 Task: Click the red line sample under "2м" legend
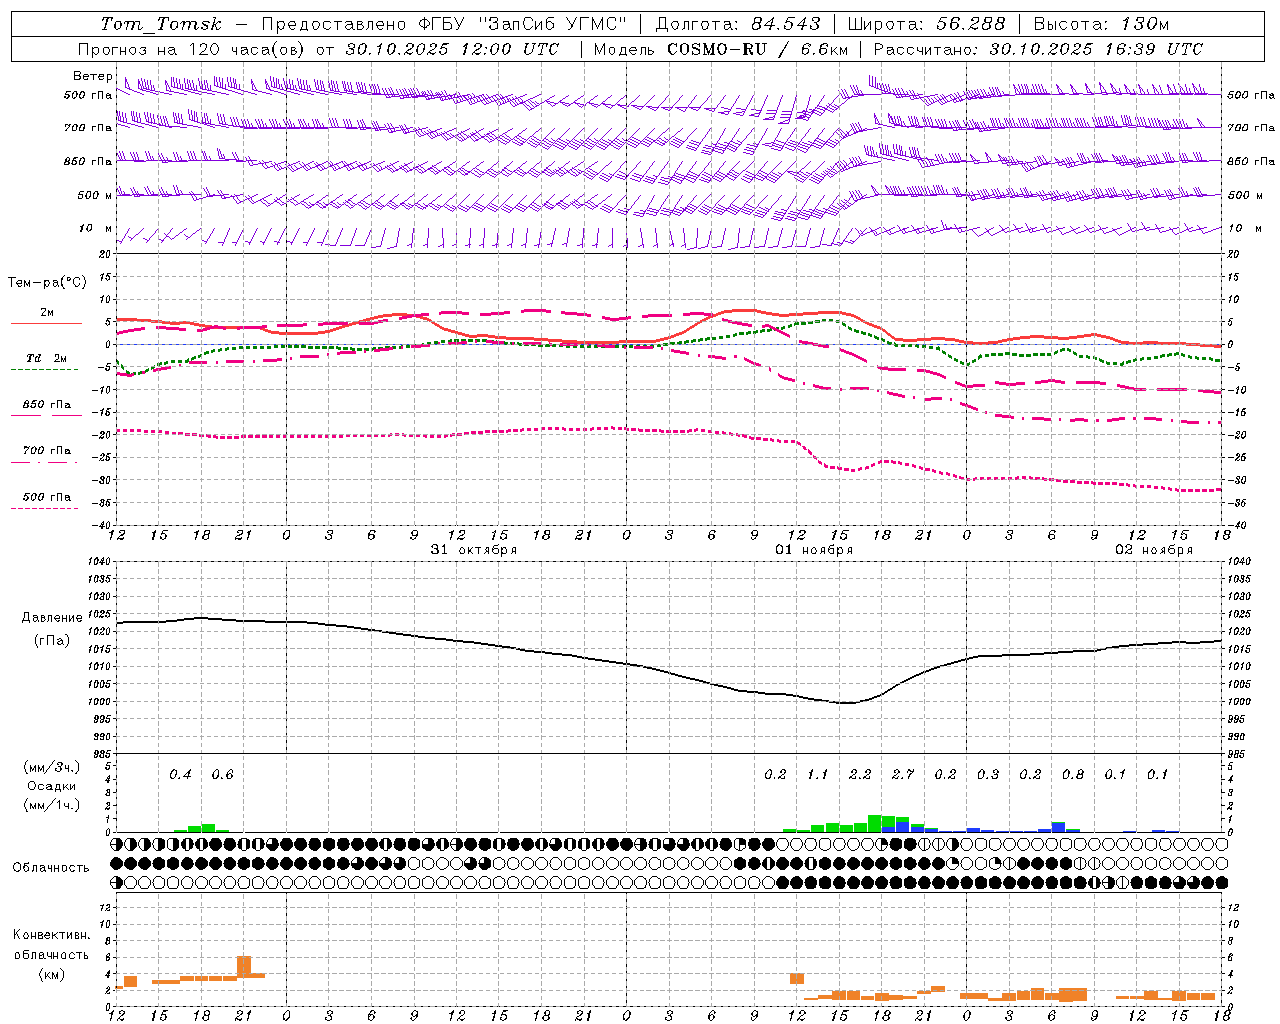[x=46, y=323]
